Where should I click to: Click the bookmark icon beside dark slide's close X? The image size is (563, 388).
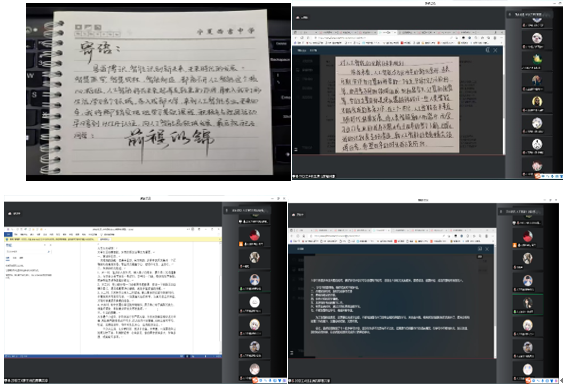(480, 249)
